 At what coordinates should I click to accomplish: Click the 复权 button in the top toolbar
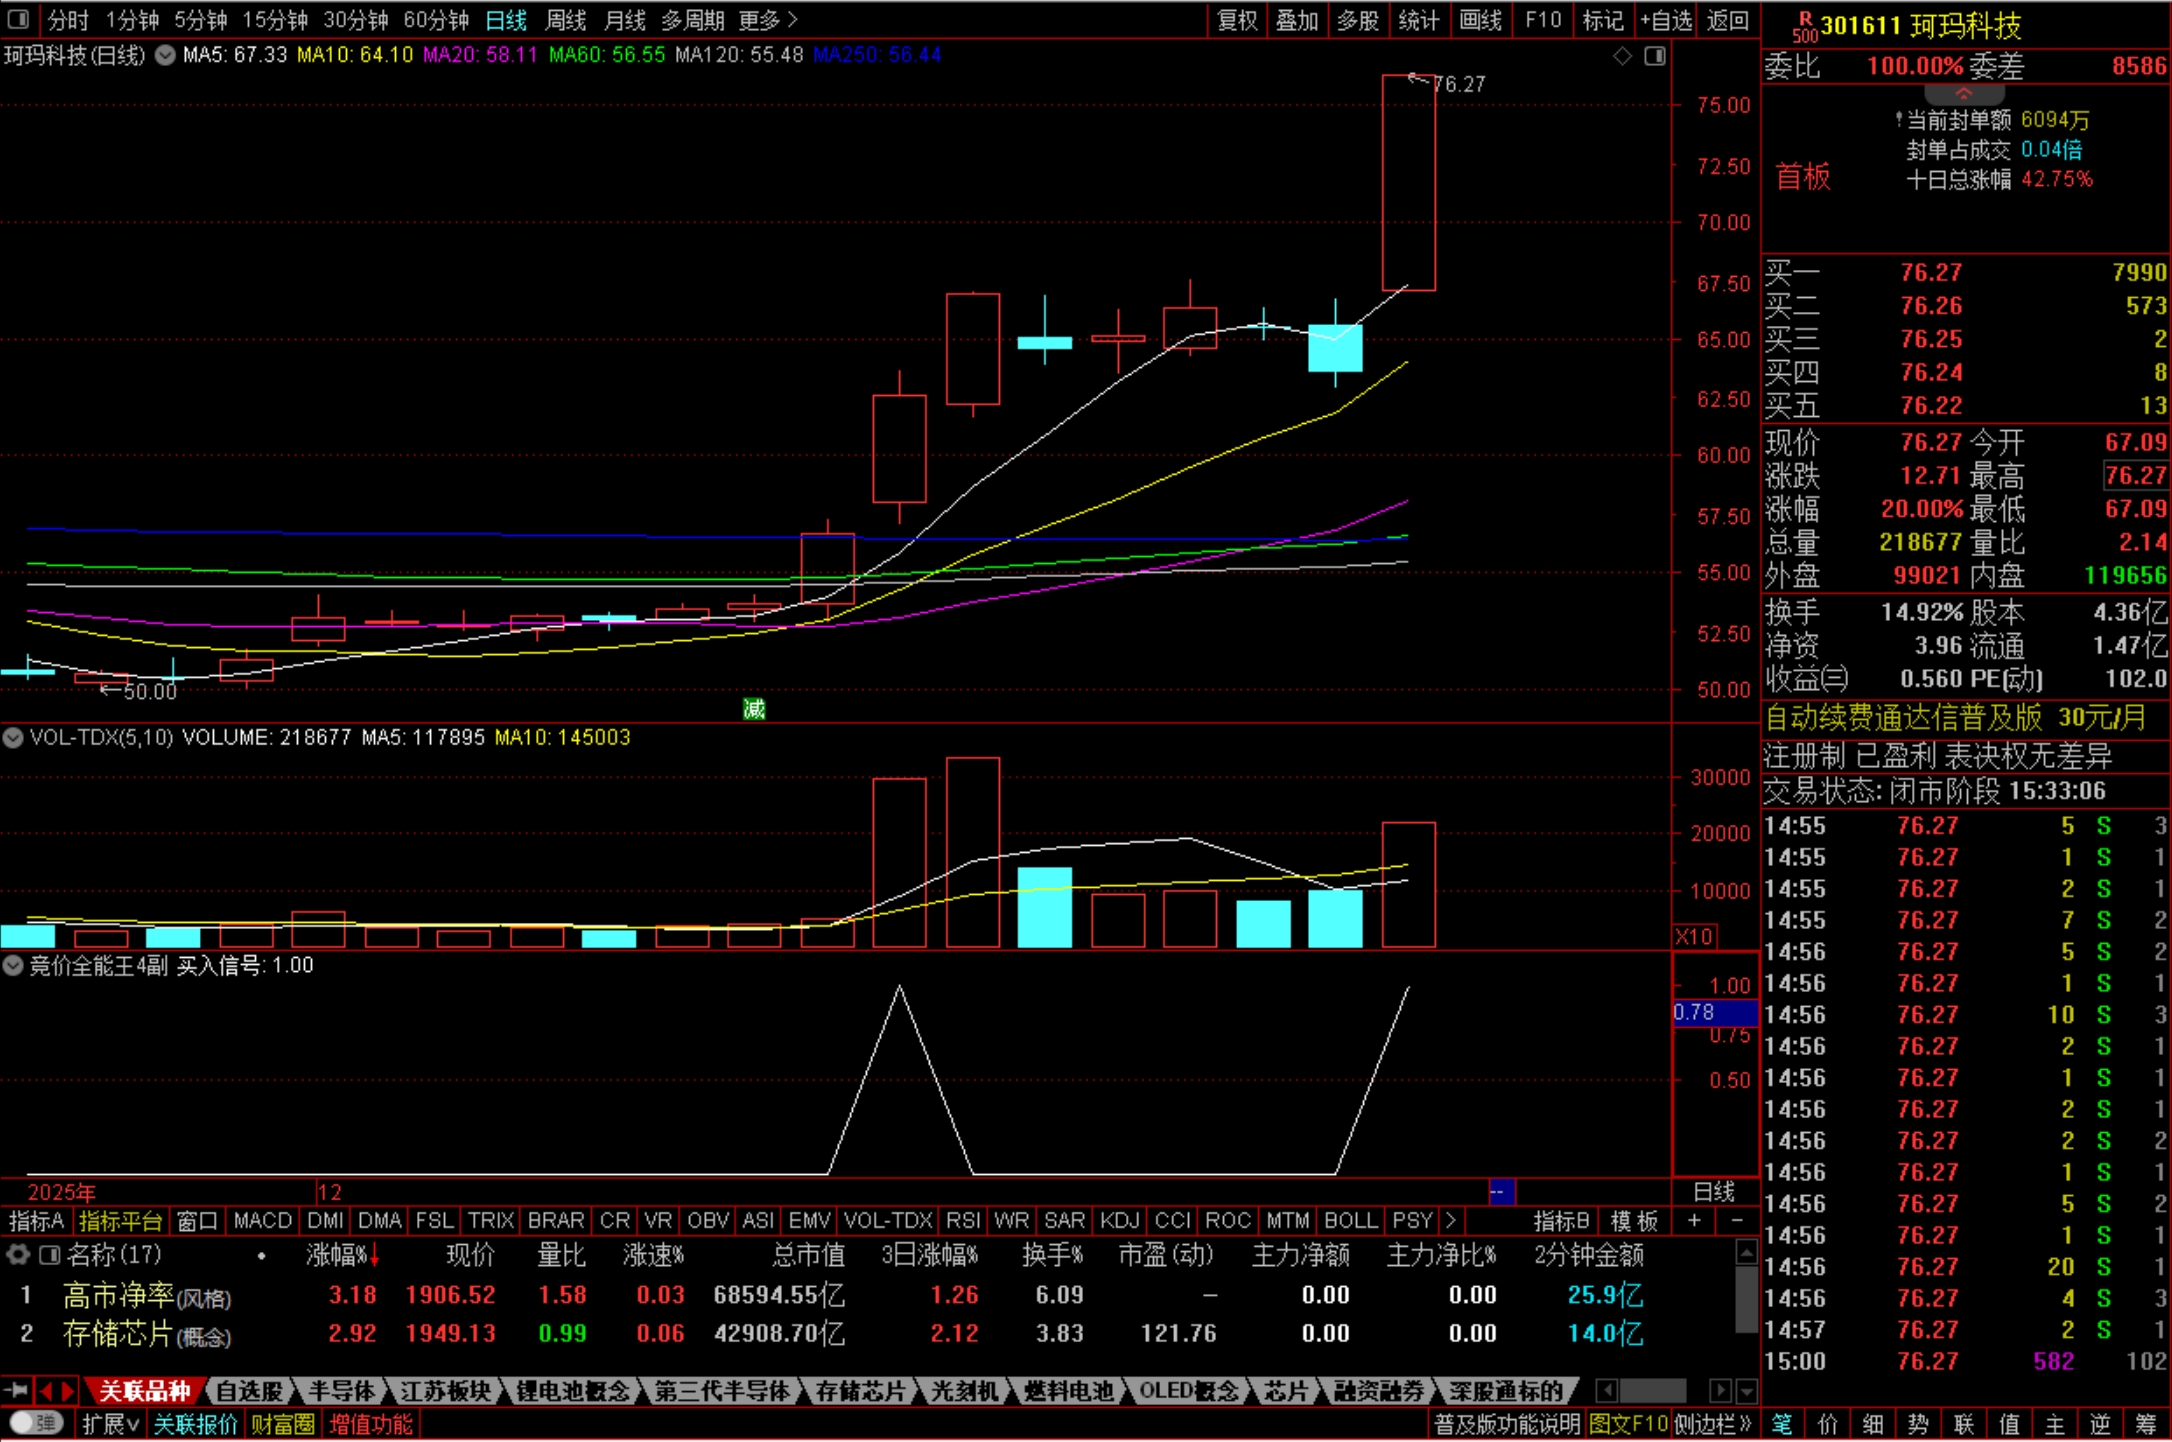click(x=1237, y=19)
